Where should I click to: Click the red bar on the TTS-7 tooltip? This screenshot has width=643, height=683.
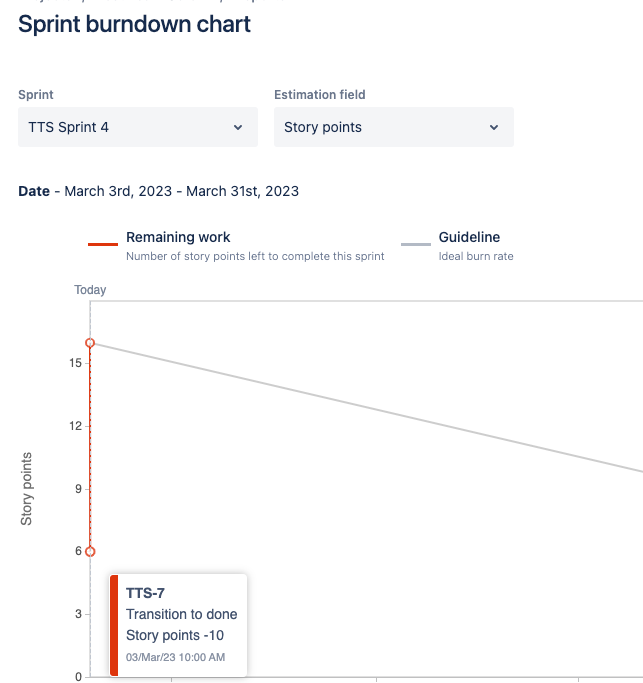tap(114, 626)
